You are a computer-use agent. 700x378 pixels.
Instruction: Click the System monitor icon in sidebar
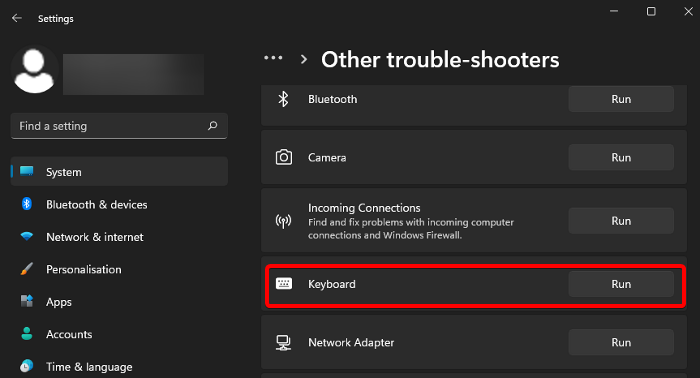point(27,171)
